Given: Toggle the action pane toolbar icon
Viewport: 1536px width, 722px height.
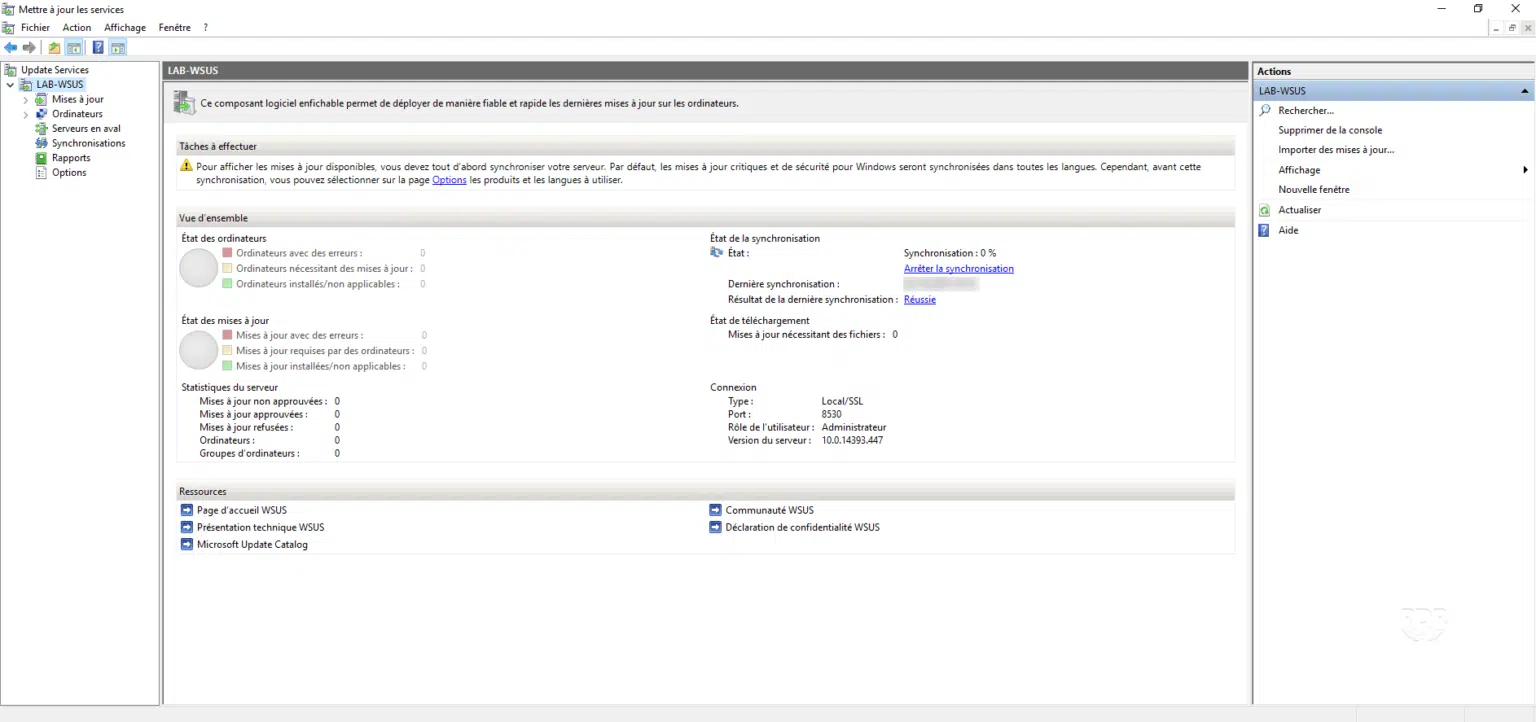Looking at the screenshot, I should (x=118, y=47).
